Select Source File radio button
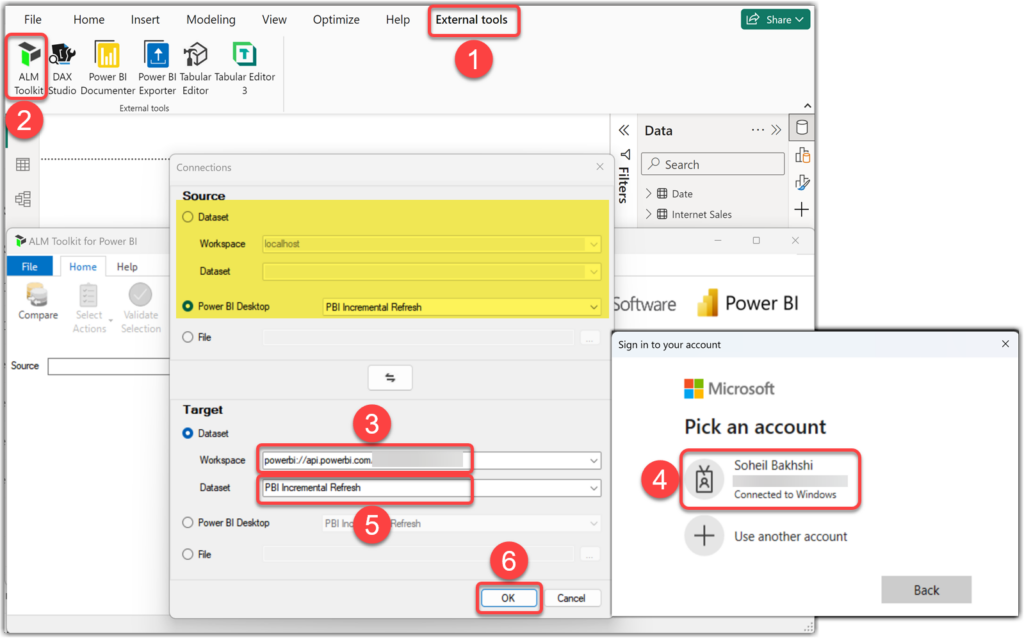Screen dimensions: 1024x638 [x=188, y=337]
